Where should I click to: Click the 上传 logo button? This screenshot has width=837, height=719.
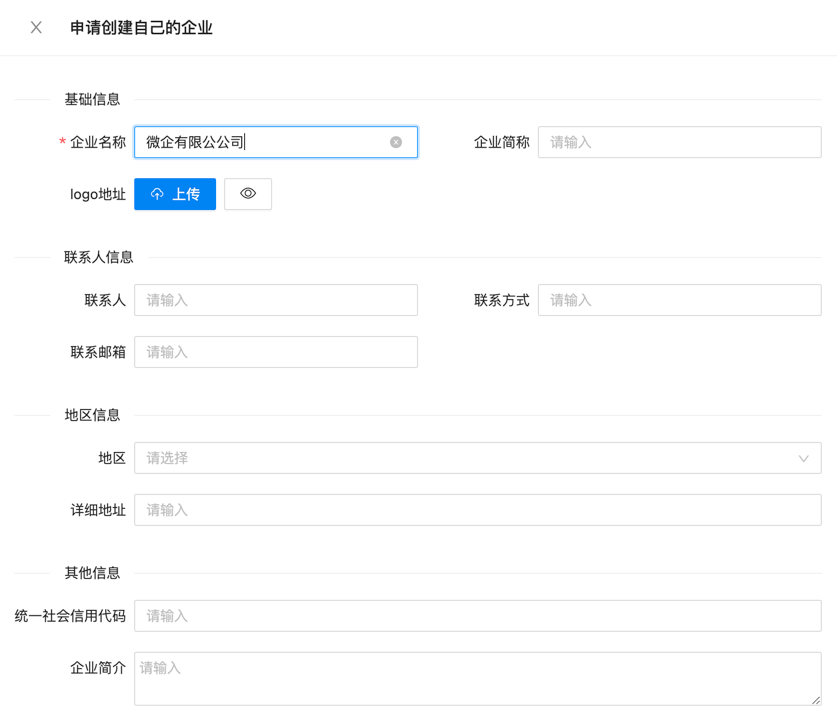[x=175, y=194]
